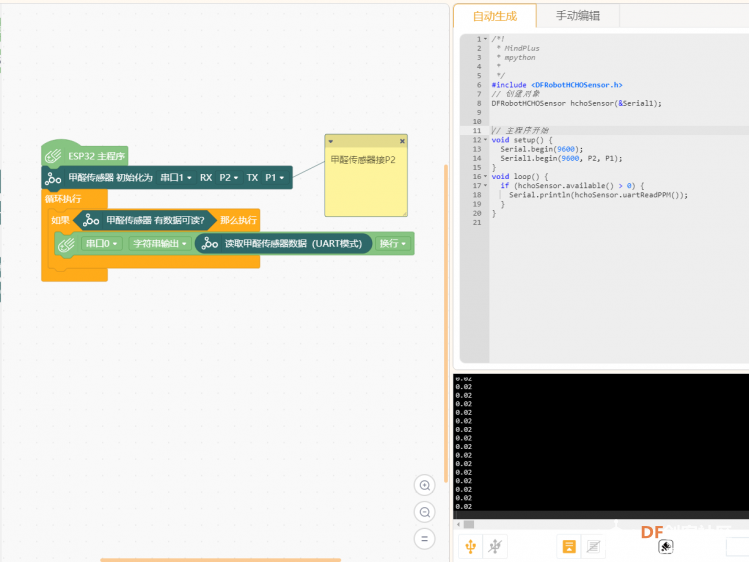Select the 读取甲醛传感器数据 block
The image size is (749, 562).
[284, 244]
